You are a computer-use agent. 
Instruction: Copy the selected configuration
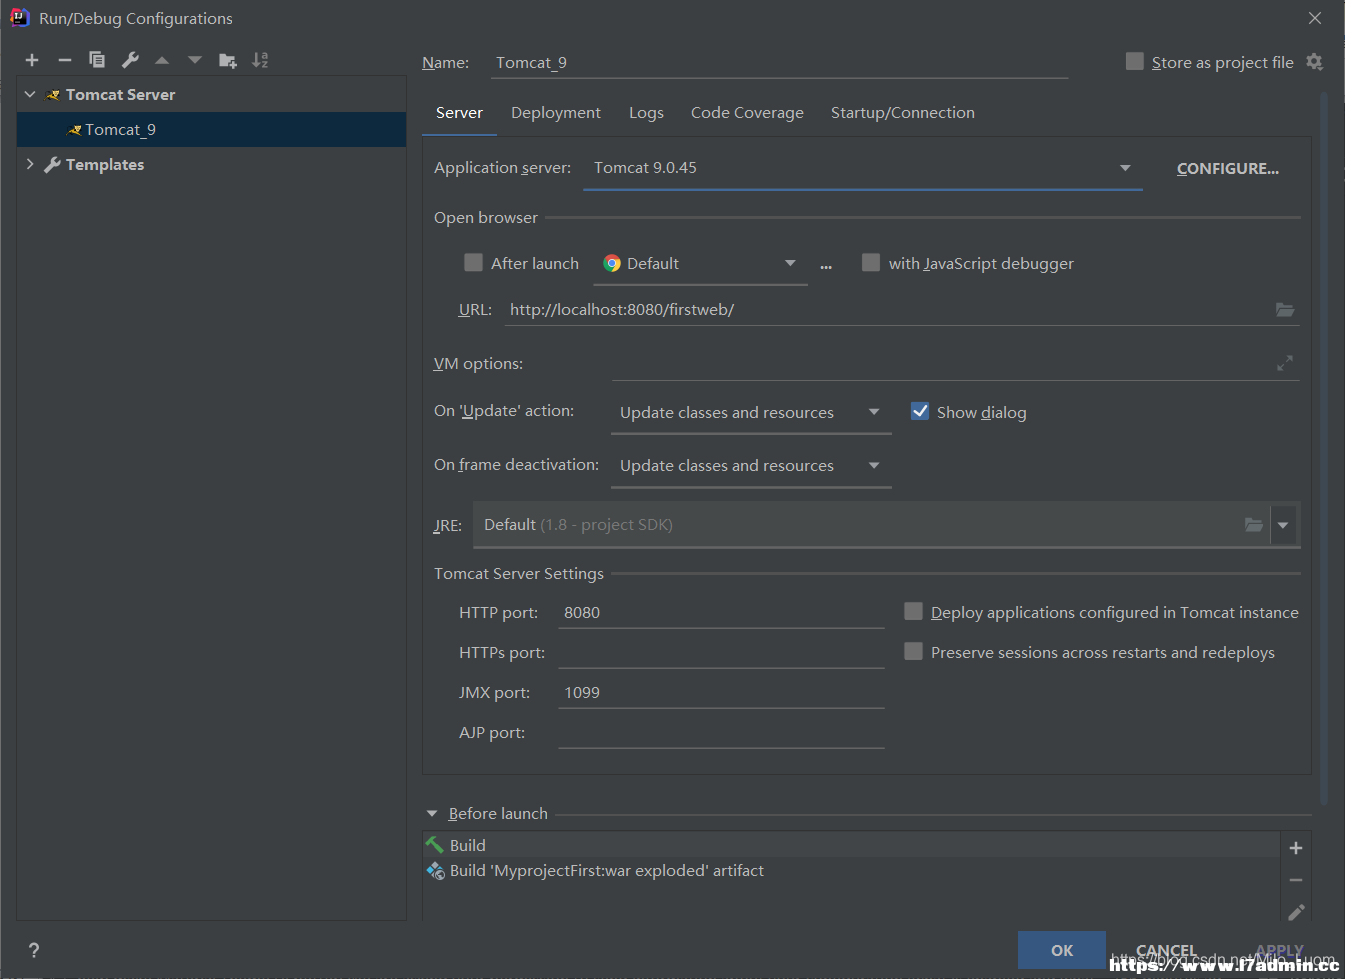point(97,60)
